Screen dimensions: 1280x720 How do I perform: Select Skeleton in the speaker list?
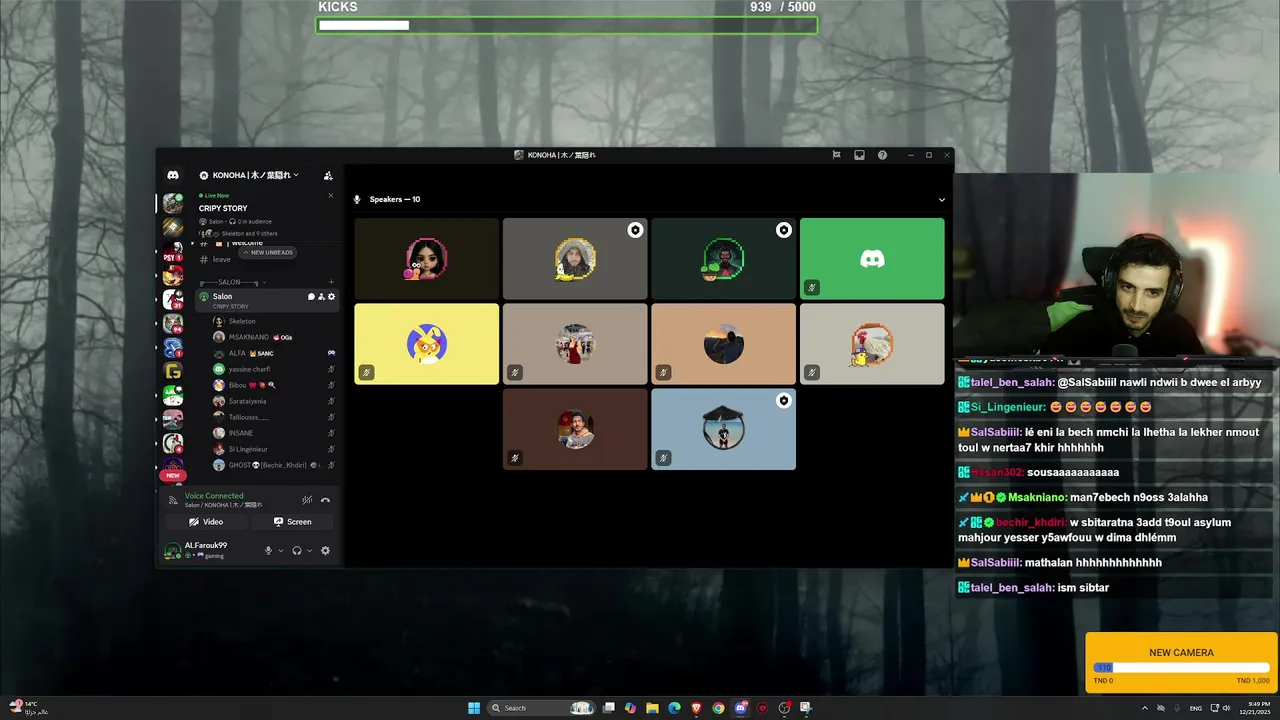coord(274,321)
